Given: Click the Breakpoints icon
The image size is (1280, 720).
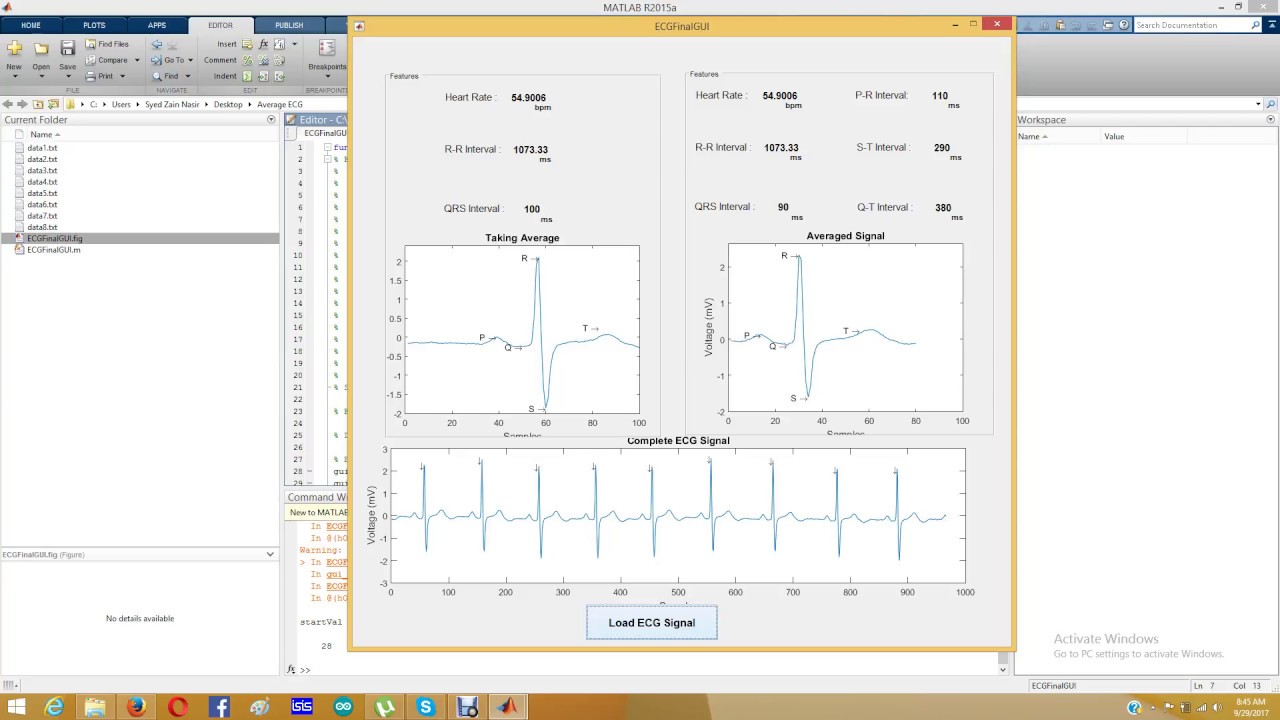Looking at the screenshot, I should click(327, 48).
